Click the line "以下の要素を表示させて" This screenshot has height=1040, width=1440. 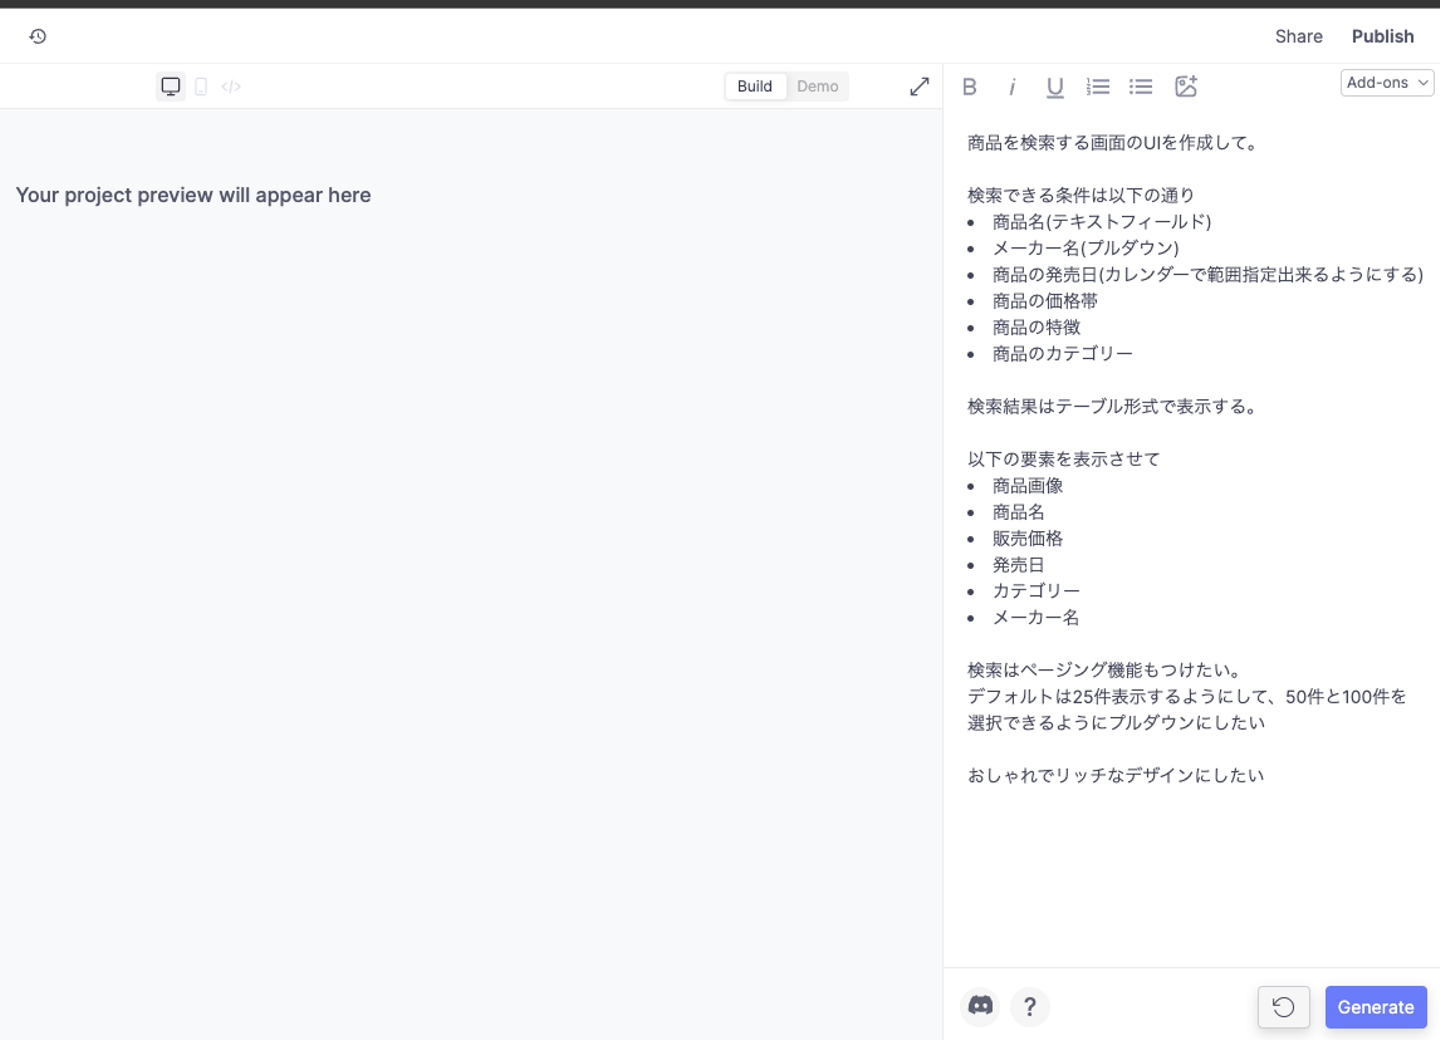[1064, 459]
